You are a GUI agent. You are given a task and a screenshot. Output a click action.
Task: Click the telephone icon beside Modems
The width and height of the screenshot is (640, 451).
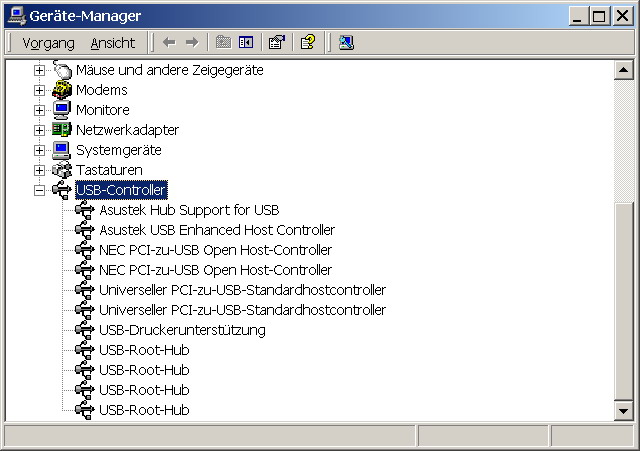(x=62, y=90)
